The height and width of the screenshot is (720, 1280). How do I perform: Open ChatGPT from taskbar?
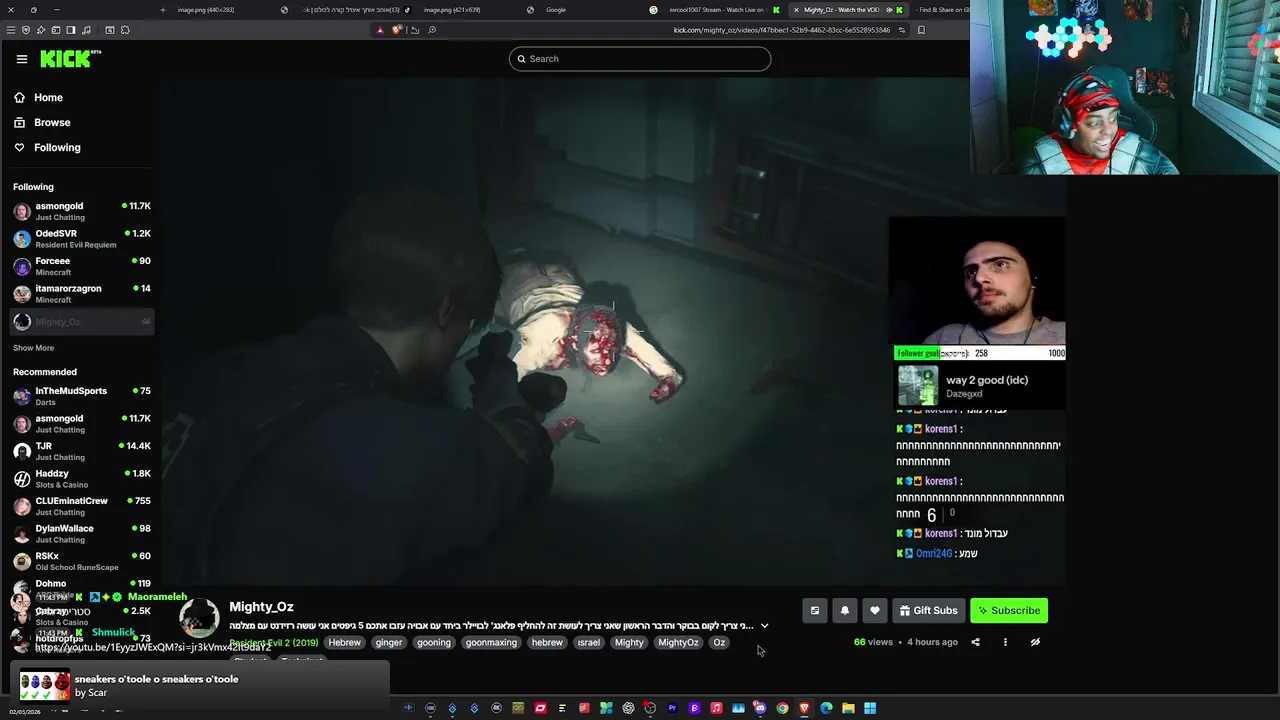tap(628, 708)
